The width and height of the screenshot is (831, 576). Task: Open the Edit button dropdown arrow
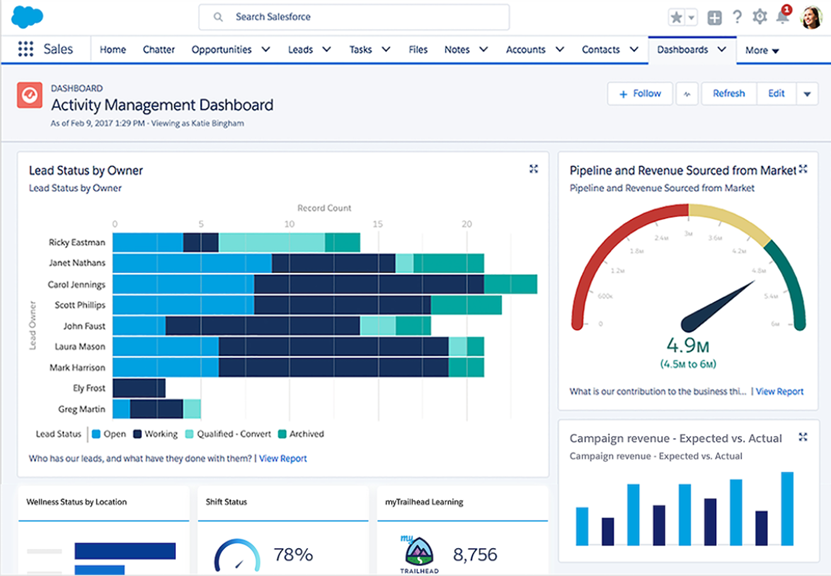click(x=806, y=93)
